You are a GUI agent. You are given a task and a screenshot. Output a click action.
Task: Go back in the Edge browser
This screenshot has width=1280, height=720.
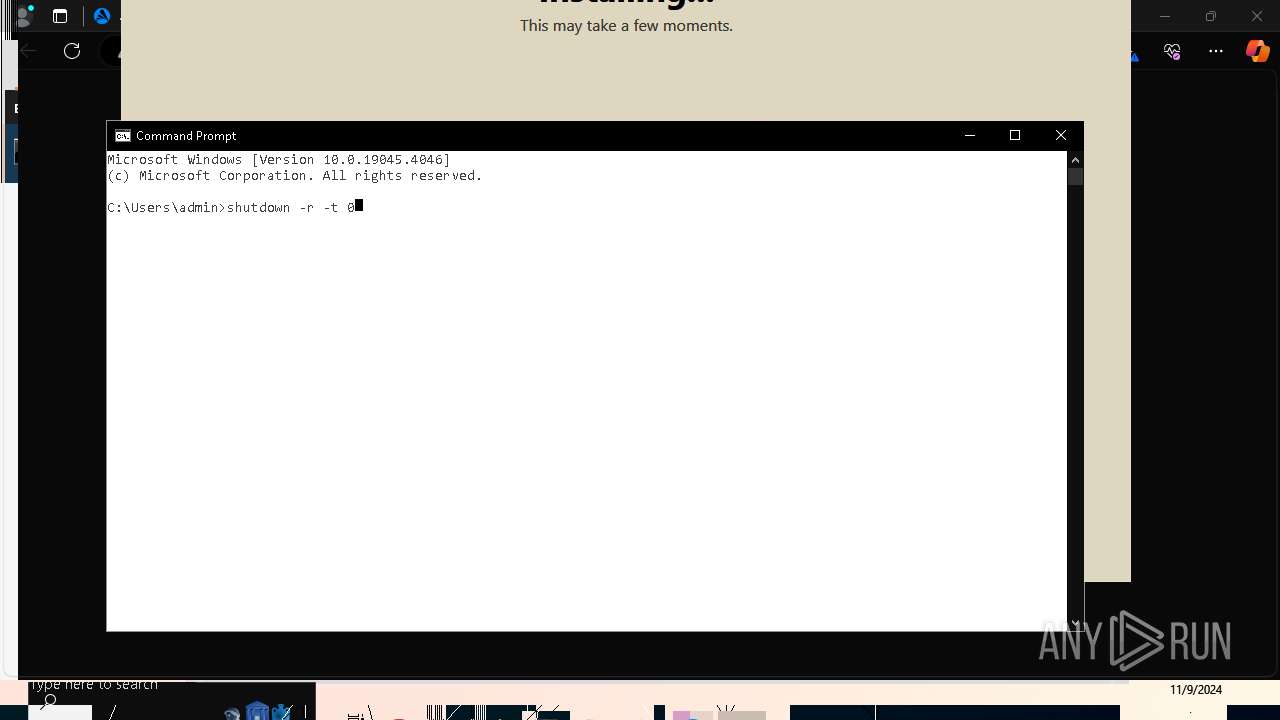28,51
